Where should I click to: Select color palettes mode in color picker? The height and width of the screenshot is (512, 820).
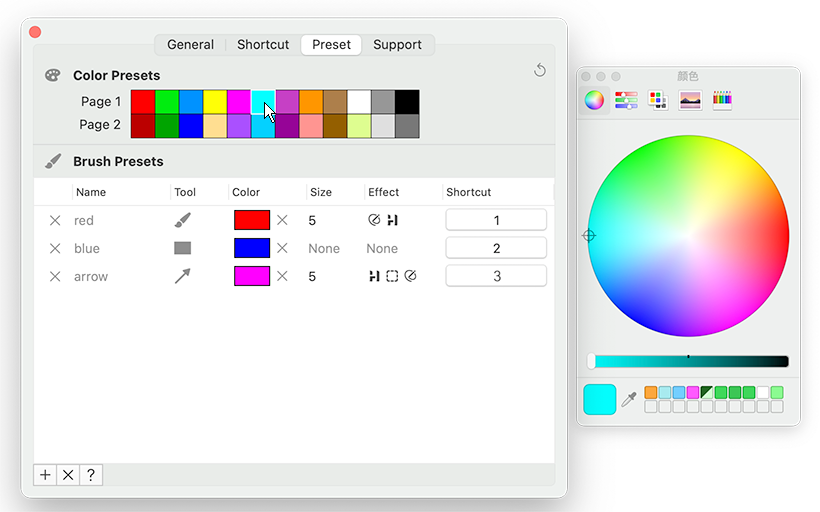(x=658, y=100)
